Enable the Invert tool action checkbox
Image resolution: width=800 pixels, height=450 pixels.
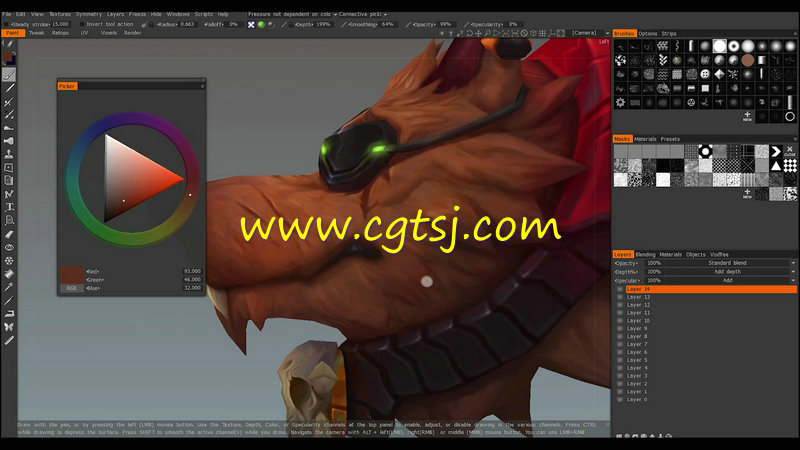82,24
